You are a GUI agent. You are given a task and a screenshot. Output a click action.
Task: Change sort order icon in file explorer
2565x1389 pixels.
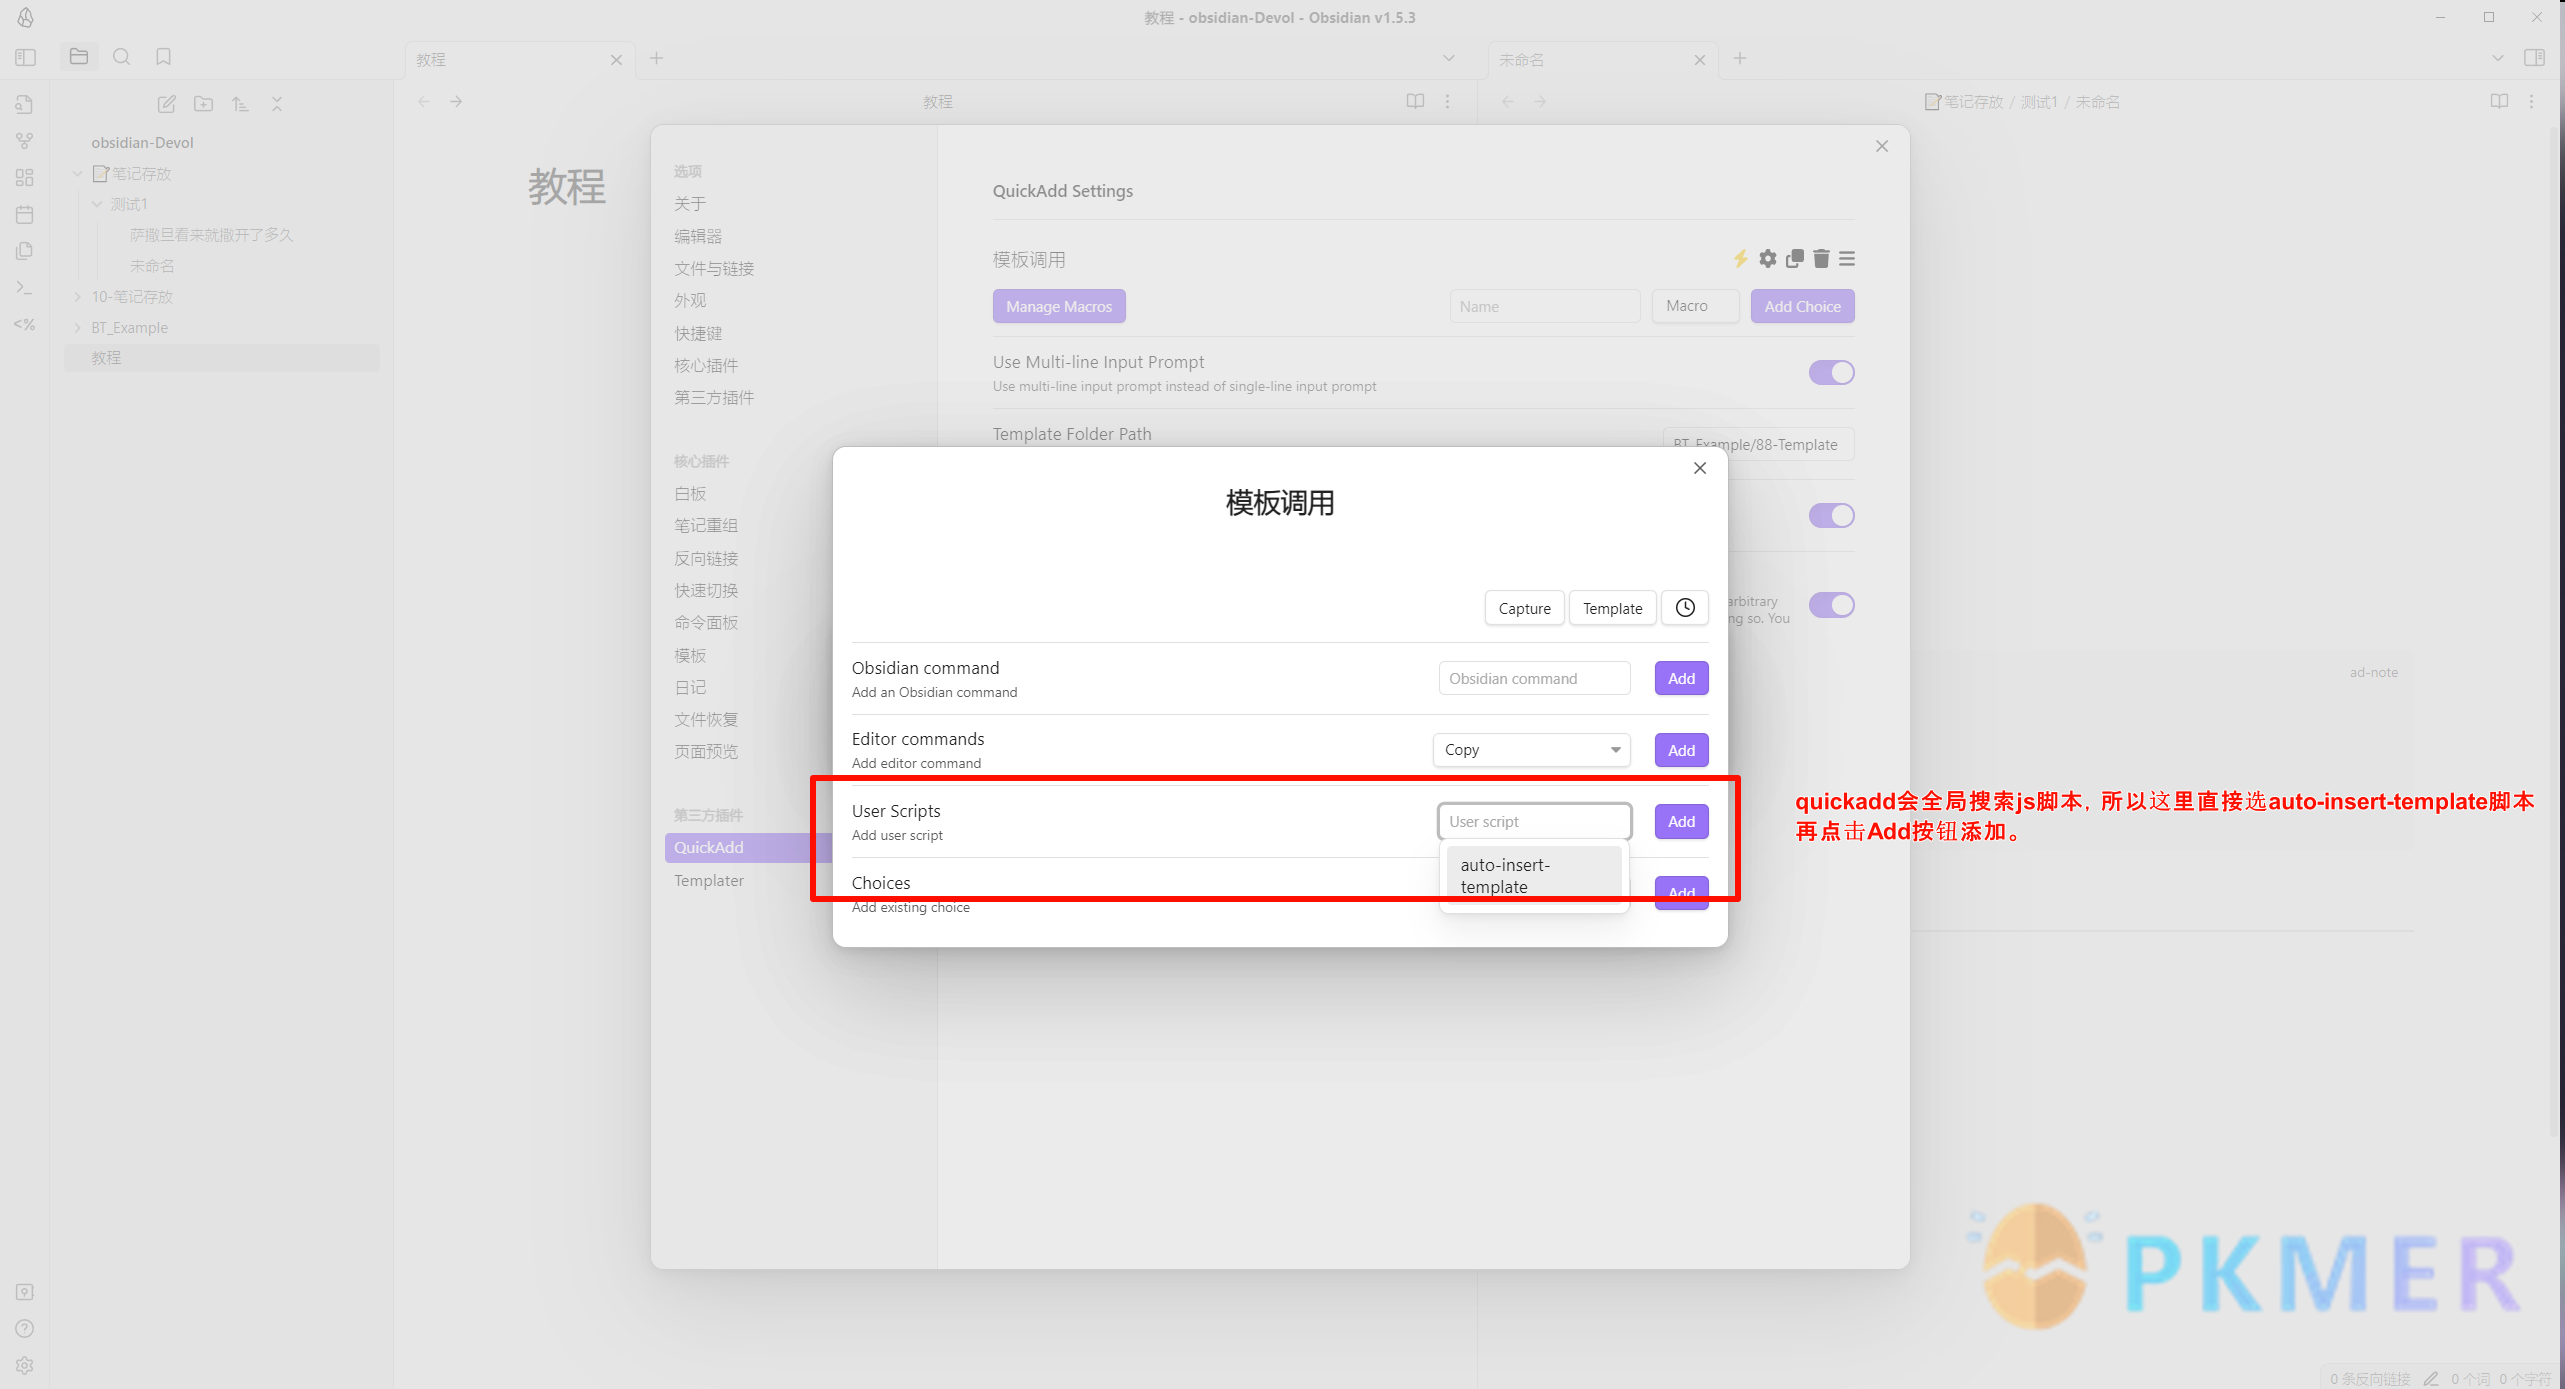(x=240, y=104)
